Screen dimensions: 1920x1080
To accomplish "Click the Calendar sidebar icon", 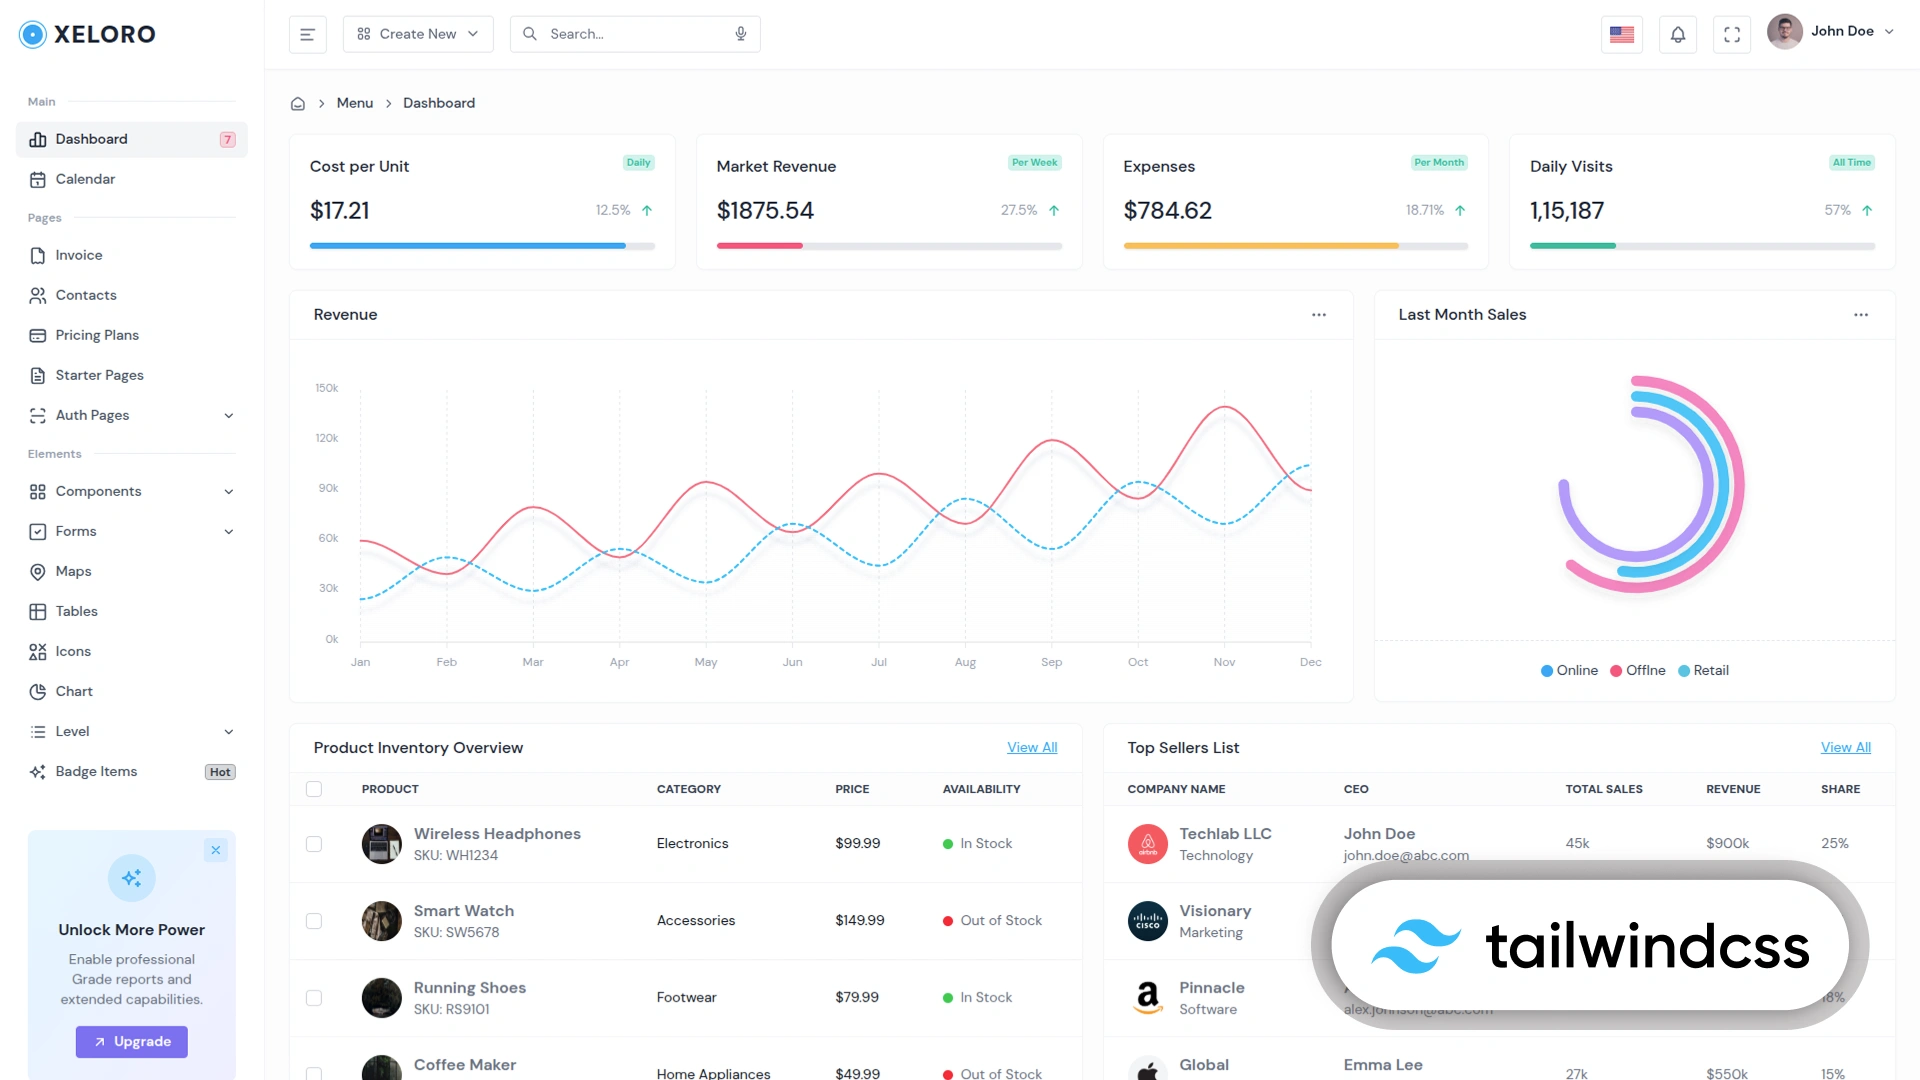I will click(x=38, y=179).
